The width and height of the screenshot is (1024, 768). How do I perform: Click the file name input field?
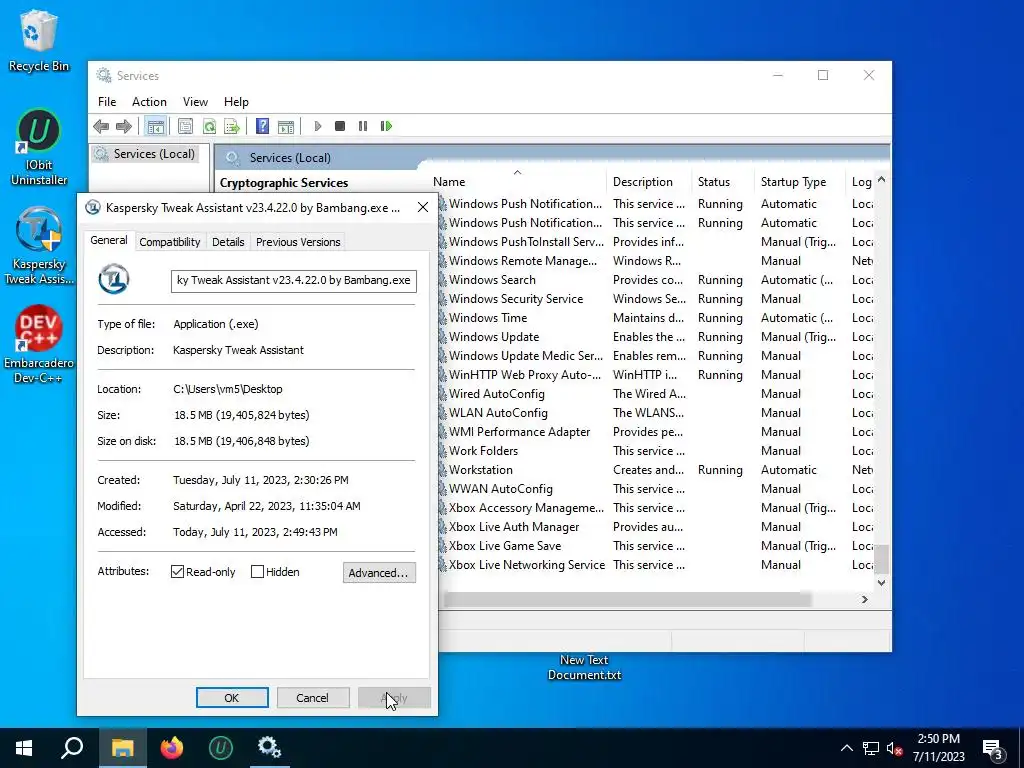tap(294, 280)
